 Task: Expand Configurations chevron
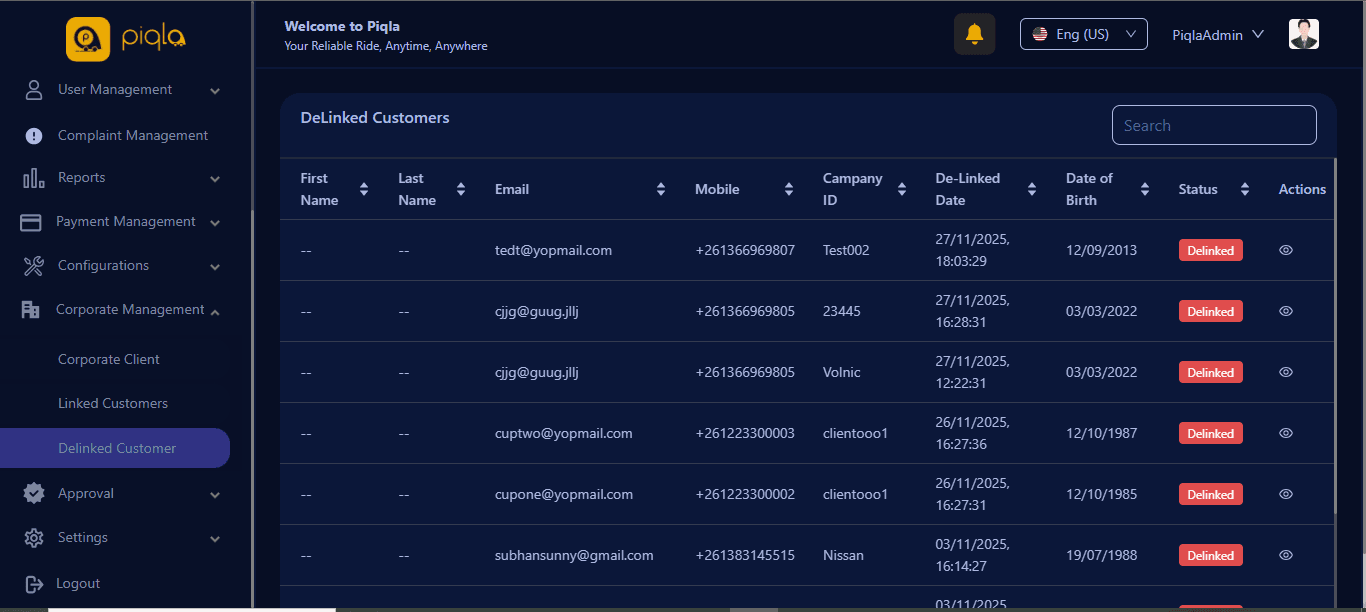coord(215,267)
